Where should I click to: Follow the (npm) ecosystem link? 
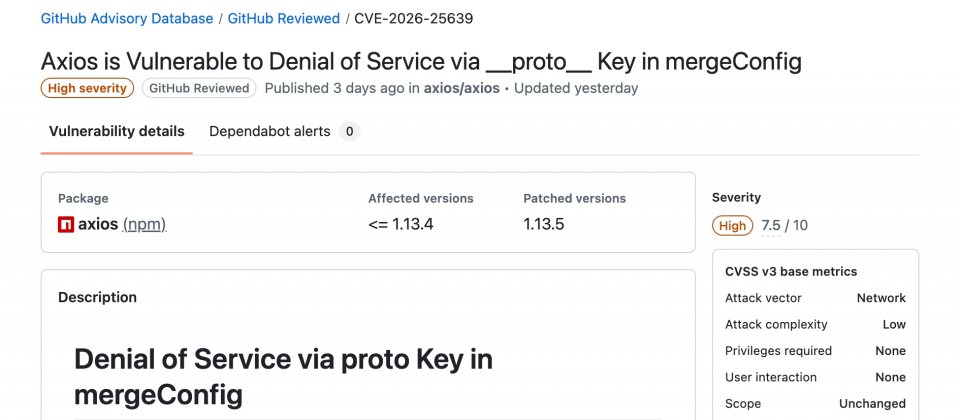pyautogui.click(x=144, y=224)
